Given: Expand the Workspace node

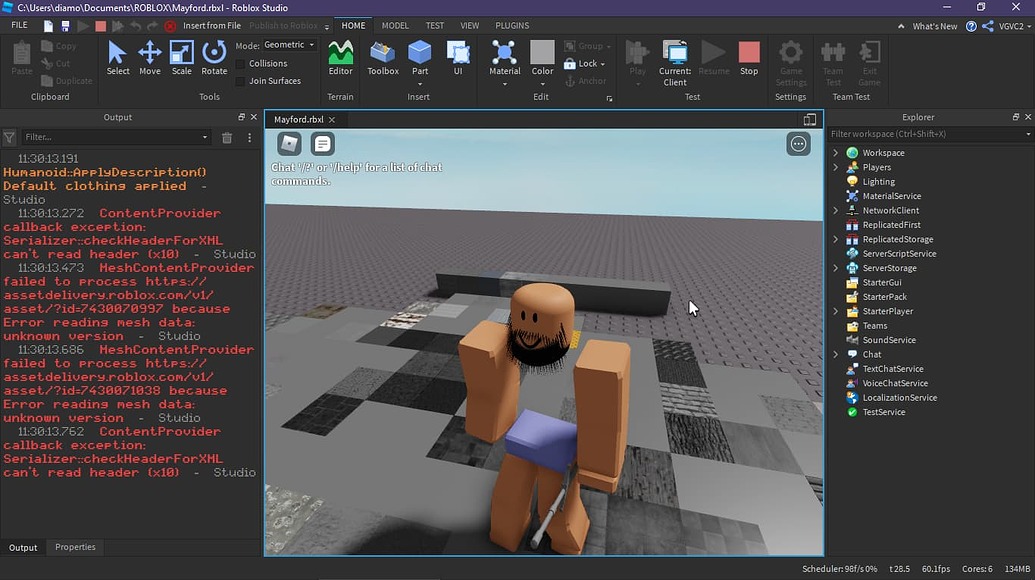Looking at the screenshot, I should 836,152.
